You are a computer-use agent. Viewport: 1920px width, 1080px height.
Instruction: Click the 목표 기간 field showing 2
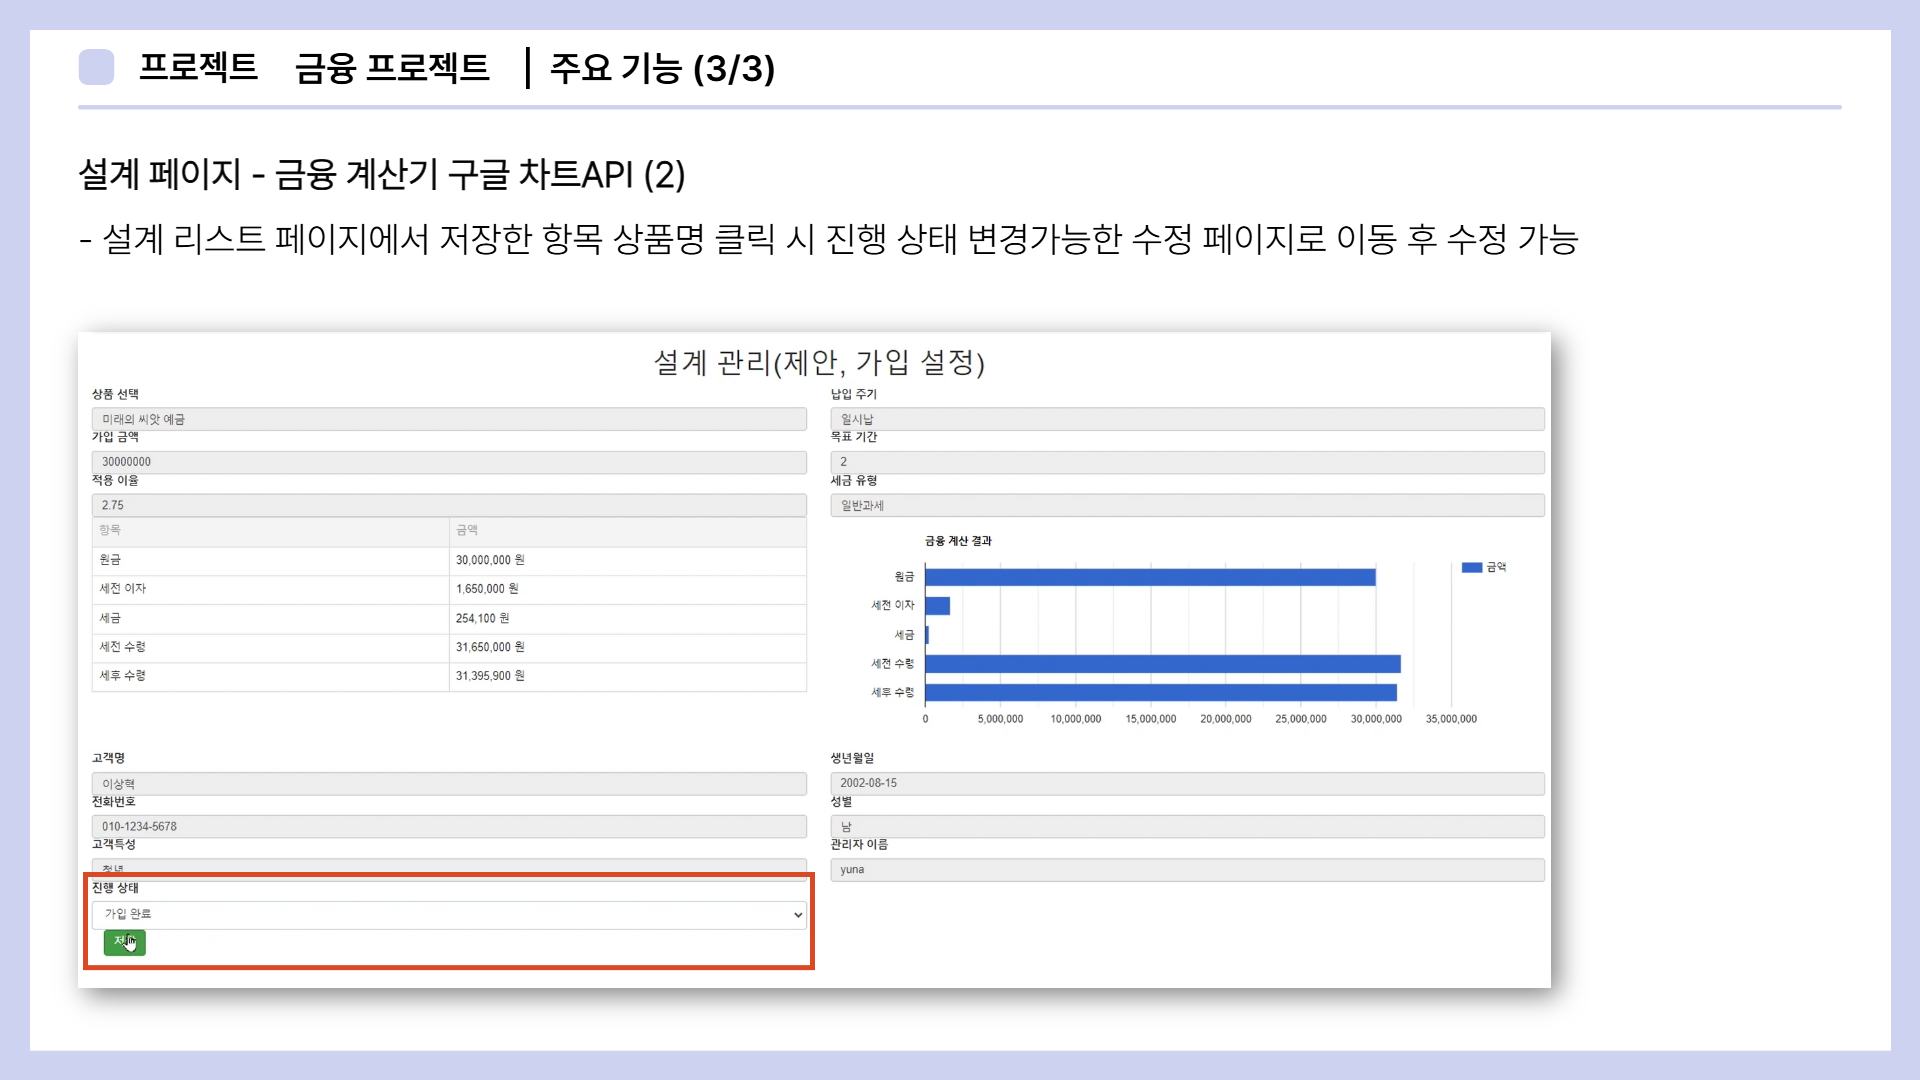pyautogui.click(x=1186, y=462)
